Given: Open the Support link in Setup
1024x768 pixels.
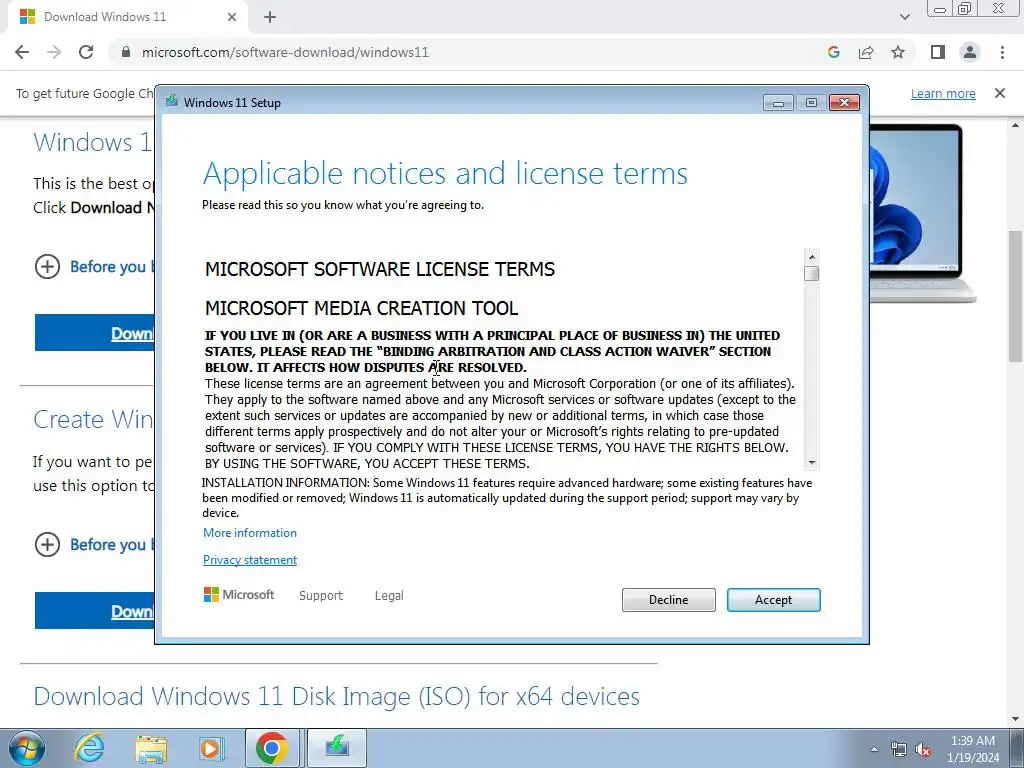Looking at the screenshot, I should pyautogui.click(x=321, y=596).
